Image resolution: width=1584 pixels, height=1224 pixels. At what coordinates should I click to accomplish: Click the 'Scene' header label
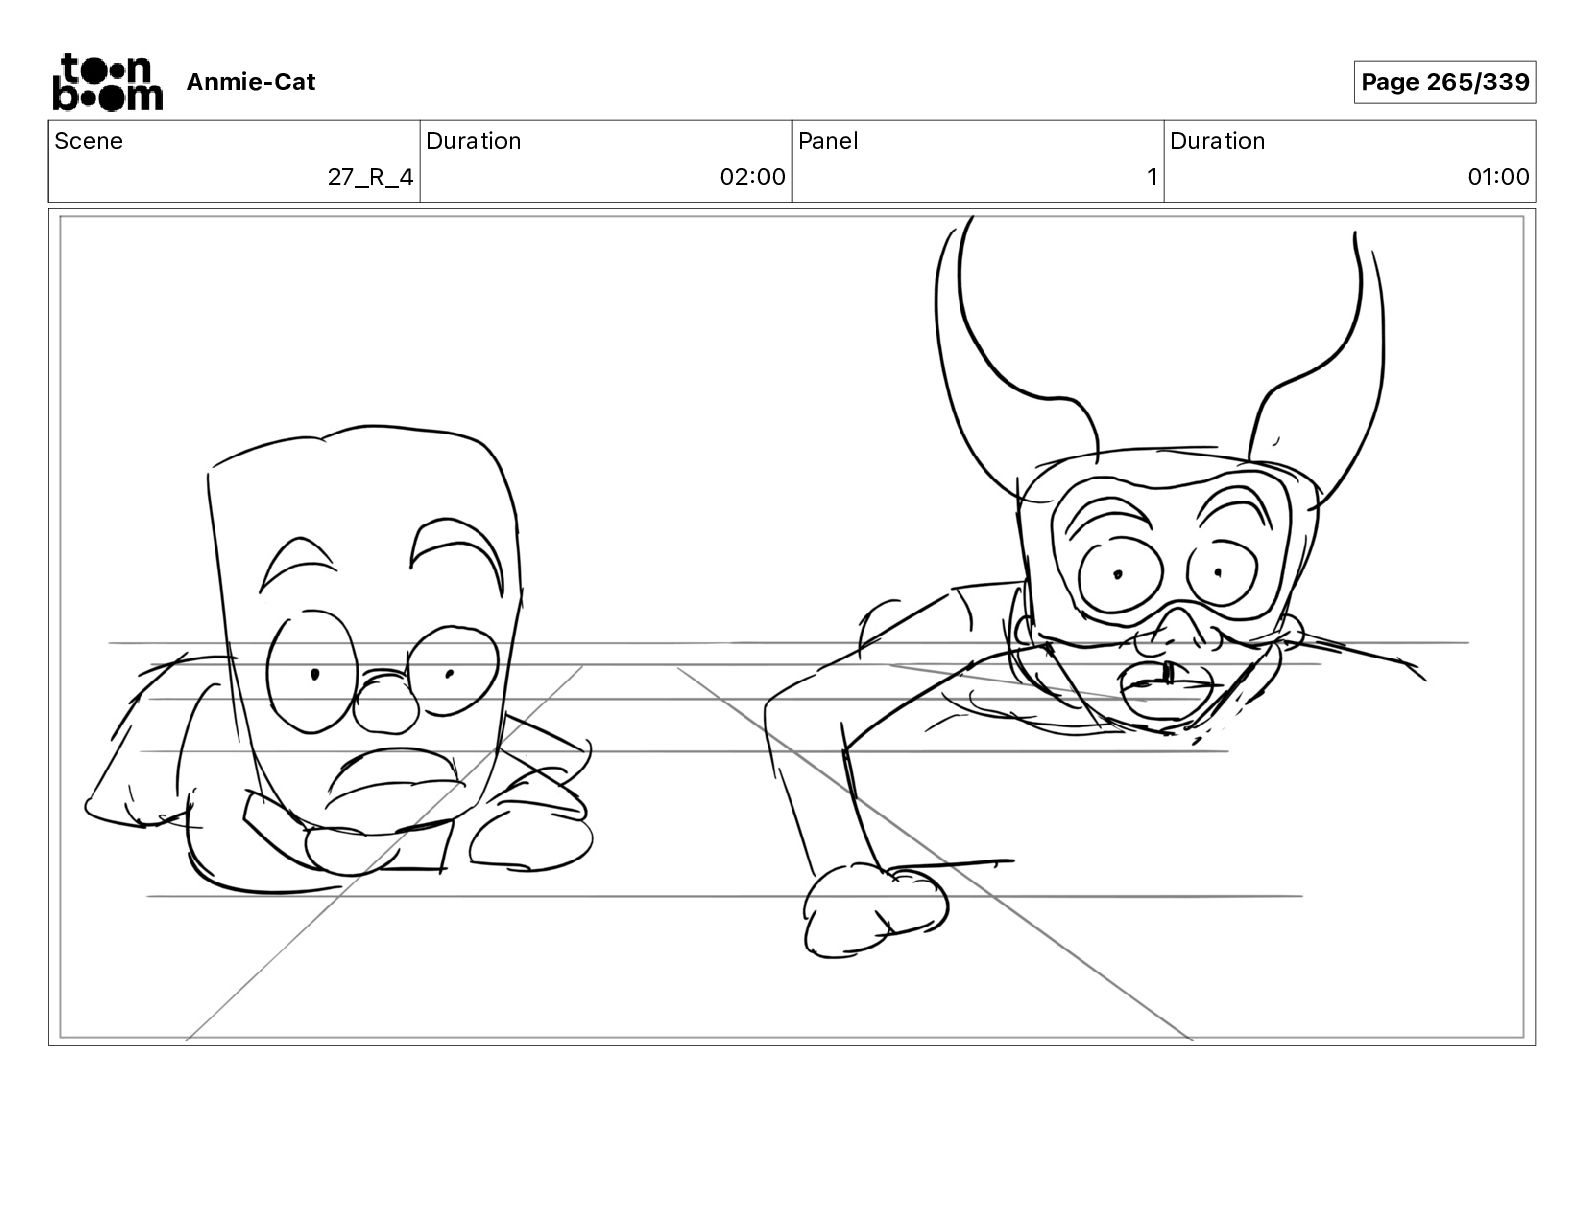(x=89, y=141)
